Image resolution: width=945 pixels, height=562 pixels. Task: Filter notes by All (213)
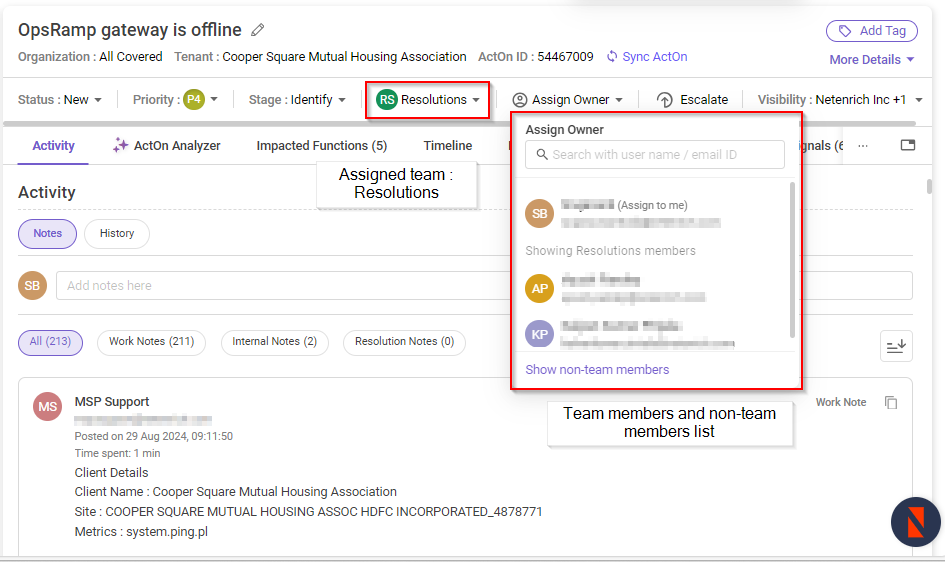click(x=51, y=342)
